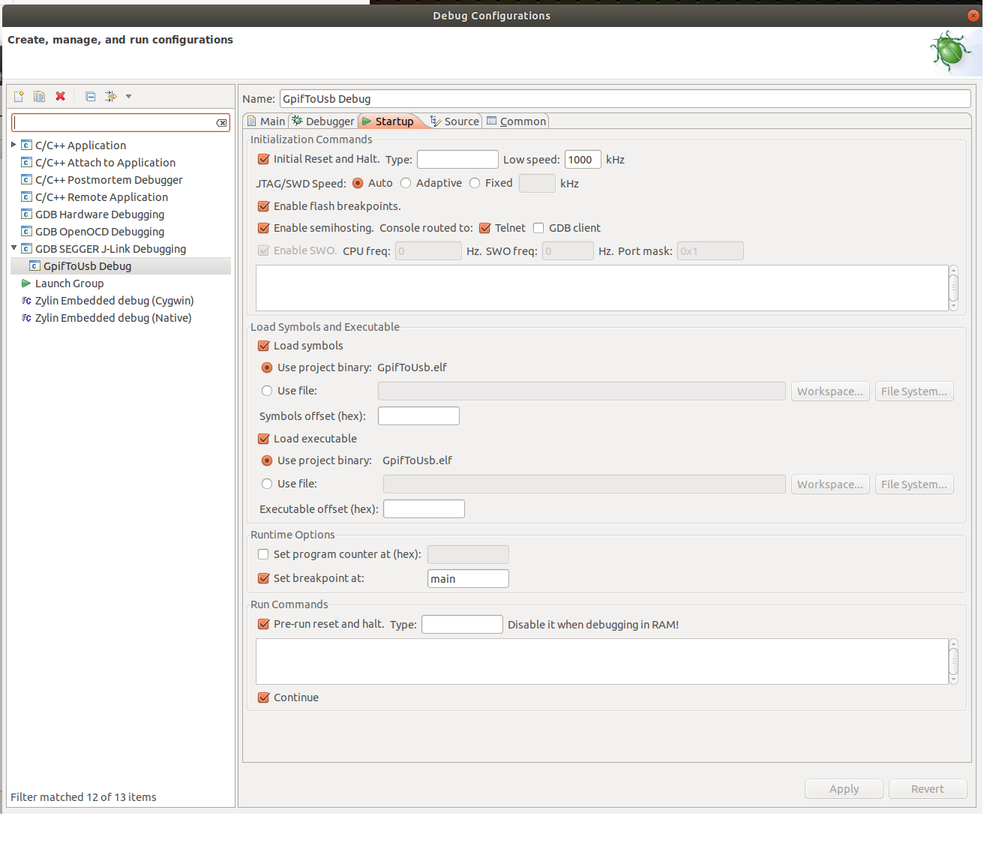Duplicate the selected launch configuration
The width and height of the screenshot is (999, 858).
[x=38, y=96]
